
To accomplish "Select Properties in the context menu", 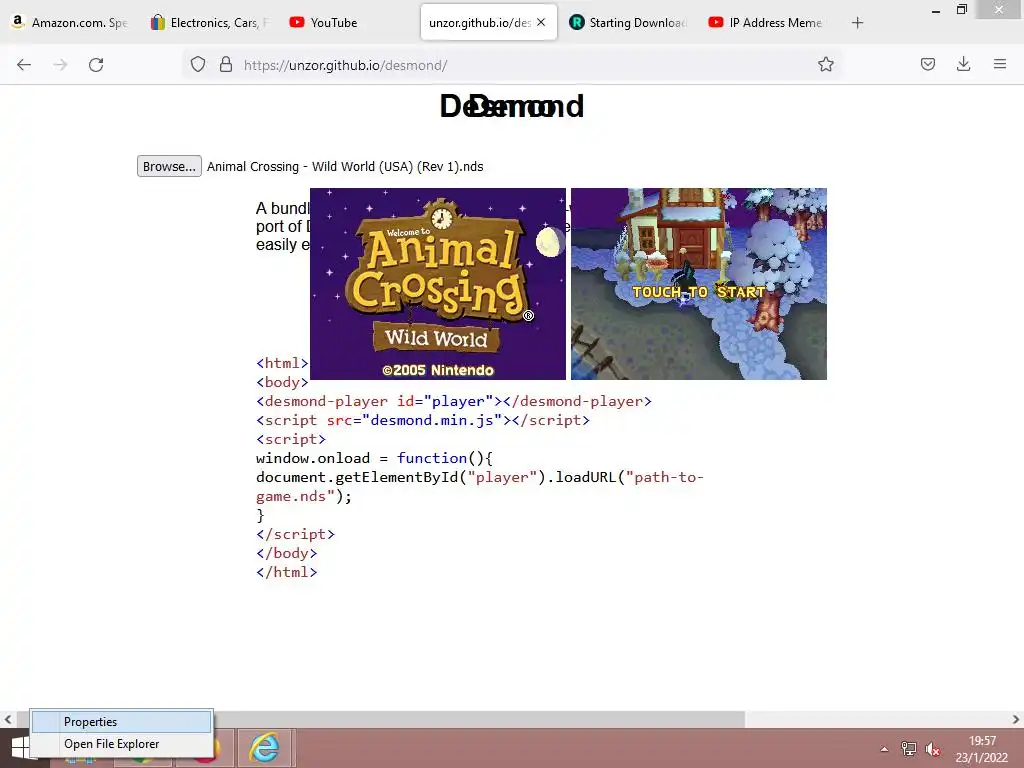I will point(121,722).
